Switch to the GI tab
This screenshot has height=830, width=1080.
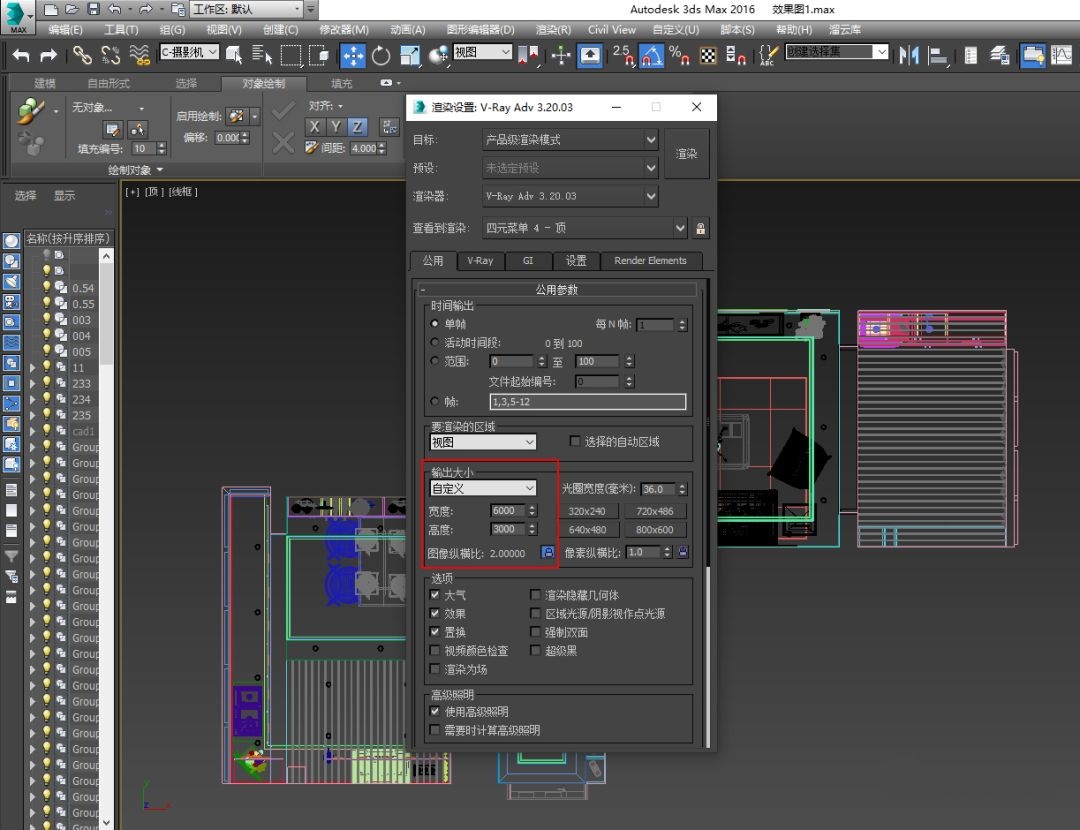528,260
